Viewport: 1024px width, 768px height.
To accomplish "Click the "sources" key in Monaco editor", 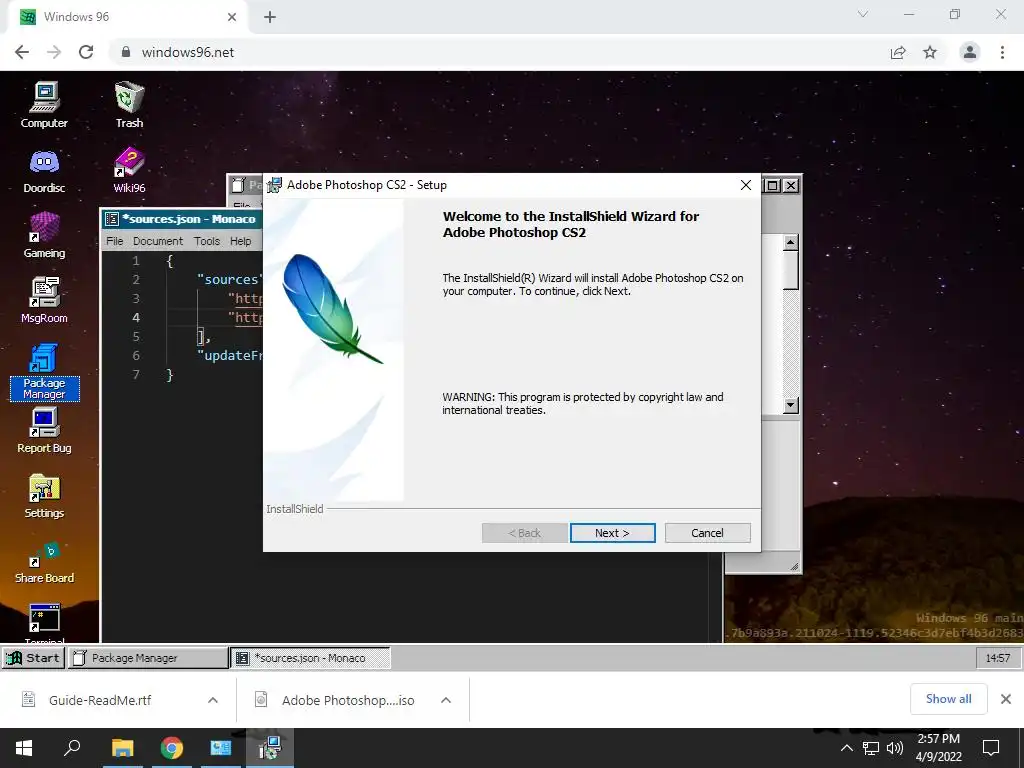I will (229, 280).
